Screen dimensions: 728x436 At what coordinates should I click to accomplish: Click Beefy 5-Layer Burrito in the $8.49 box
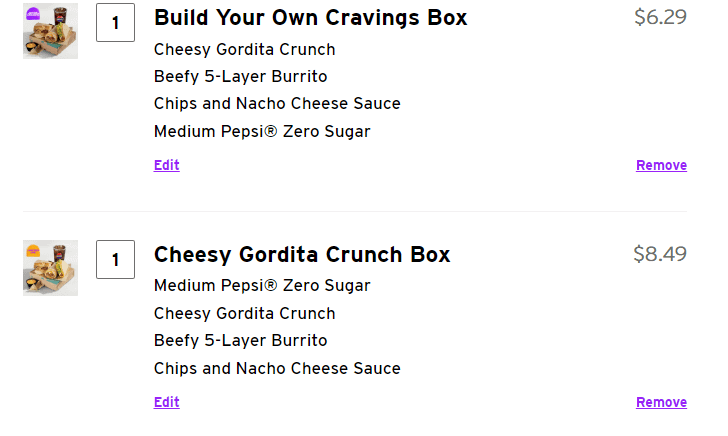pyautogui.click(x=241, y=340)
